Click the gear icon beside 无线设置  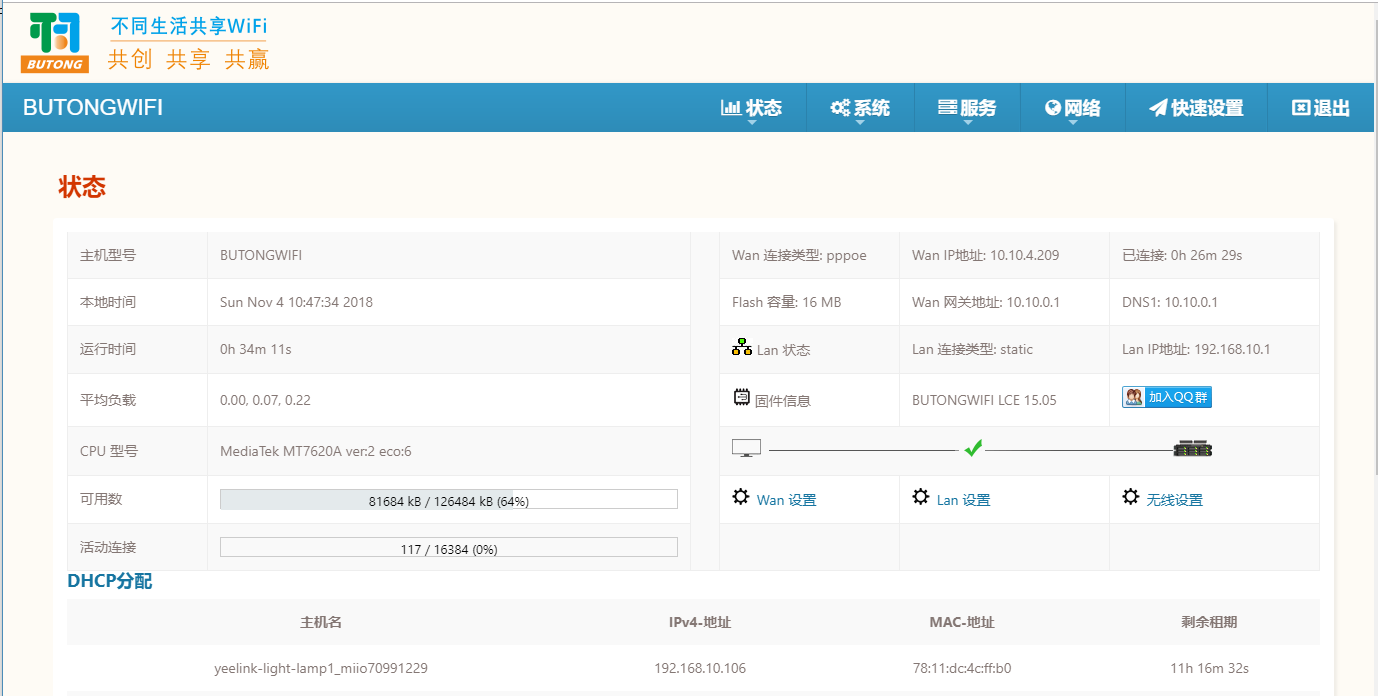pos(1131,497)
